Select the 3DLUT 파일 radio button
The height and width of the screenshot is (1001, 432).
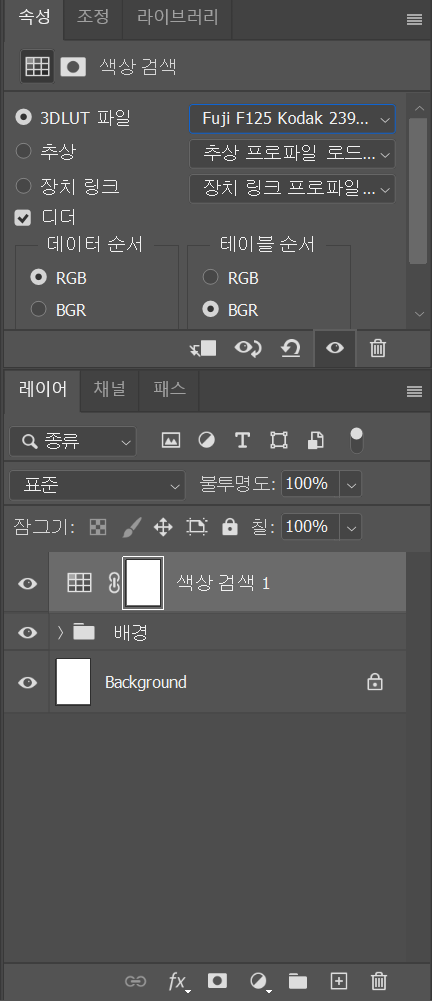pyautogui.click(x=24, y=117)
